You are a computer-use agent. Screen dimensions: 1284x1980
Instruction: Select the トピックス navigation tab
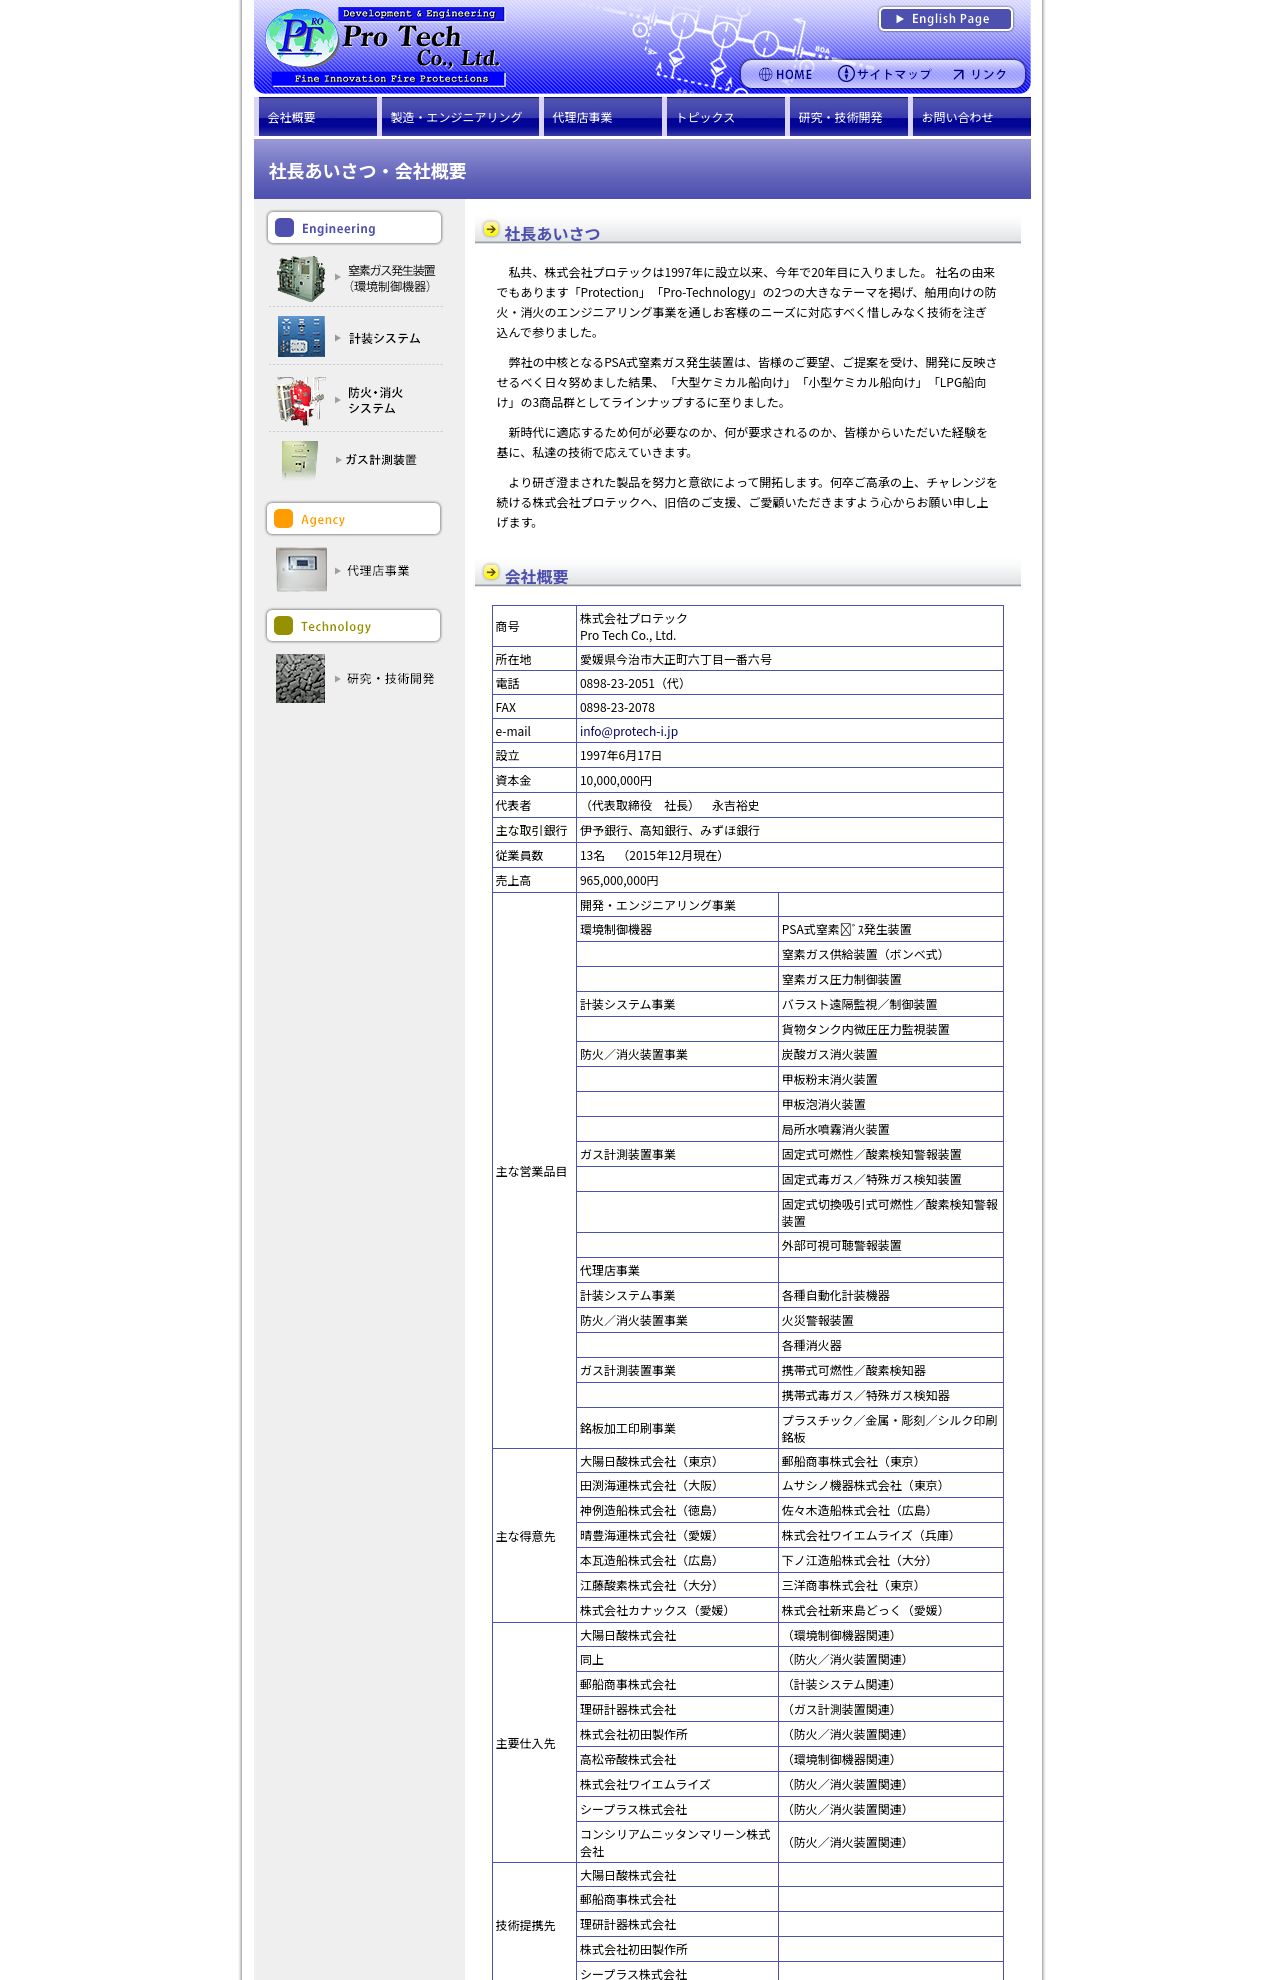click(726, 117)
